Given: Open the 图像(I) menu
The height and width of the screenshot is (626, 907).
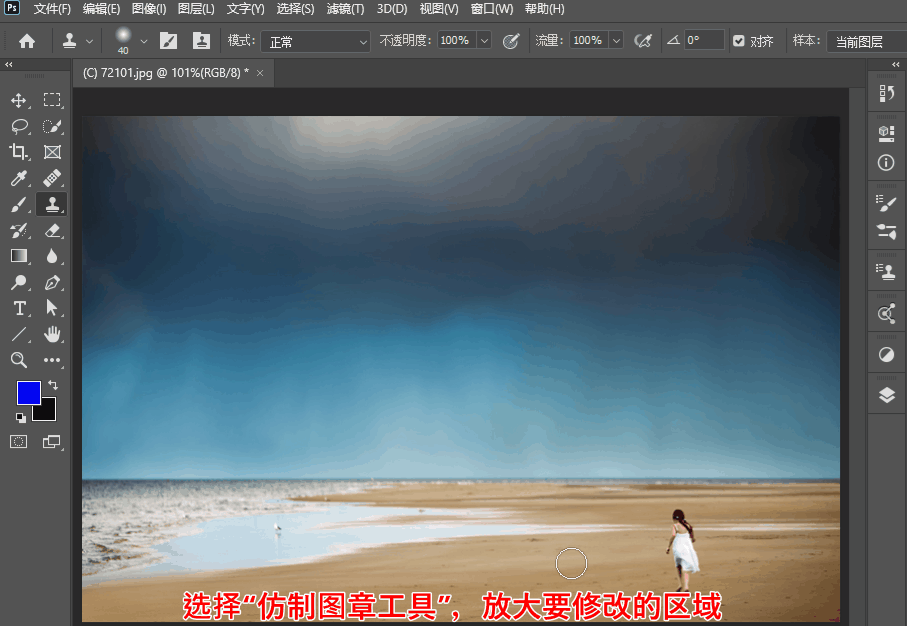Looking at the screenshot, I should point(149,9).
